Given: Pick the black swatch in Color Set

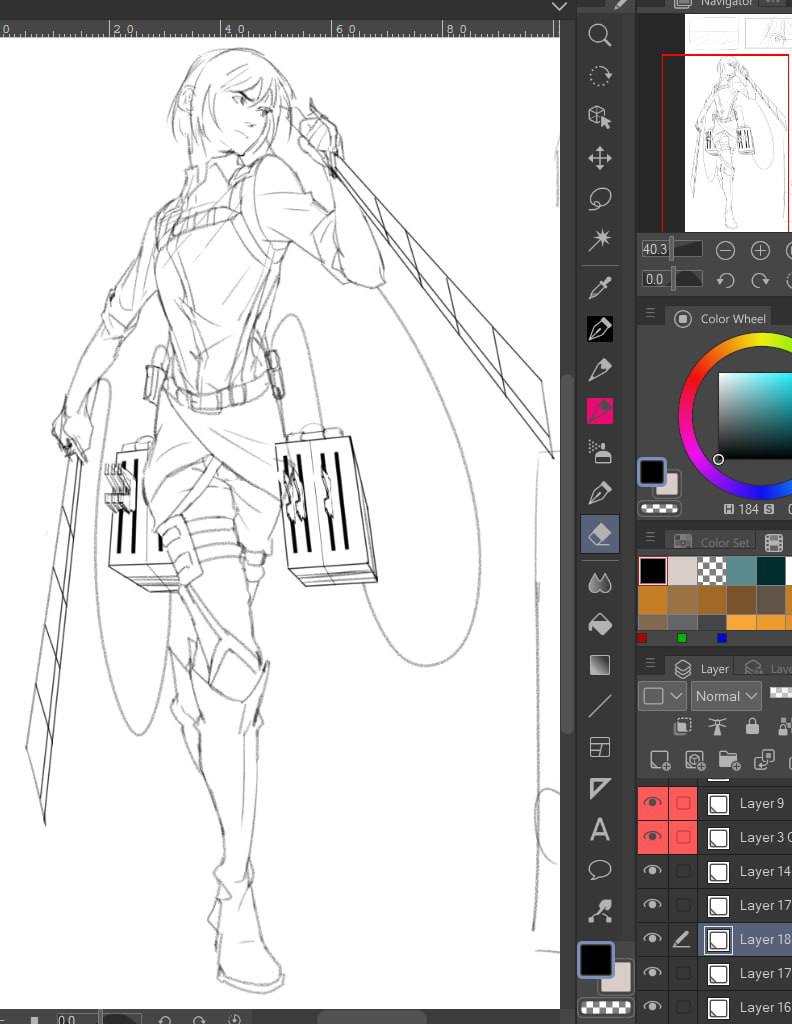Looking at the screenshot, I should 653,571.
